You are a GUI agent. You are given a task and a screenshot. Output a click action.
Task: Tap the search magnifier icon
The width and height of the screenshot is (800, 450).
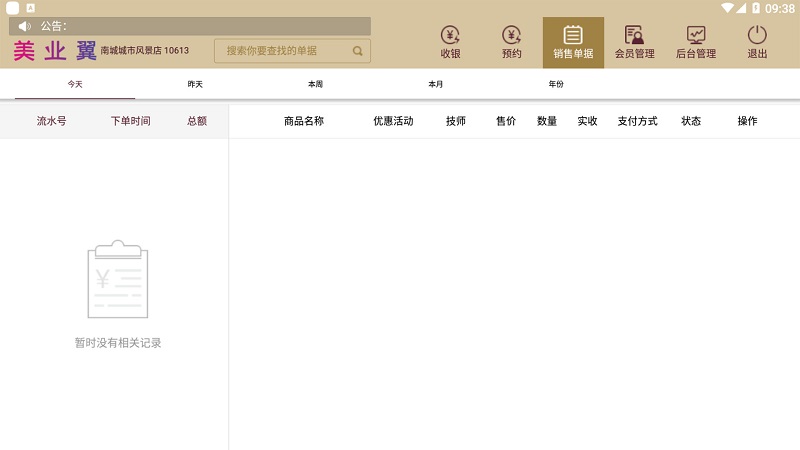[x=358, y=51]
